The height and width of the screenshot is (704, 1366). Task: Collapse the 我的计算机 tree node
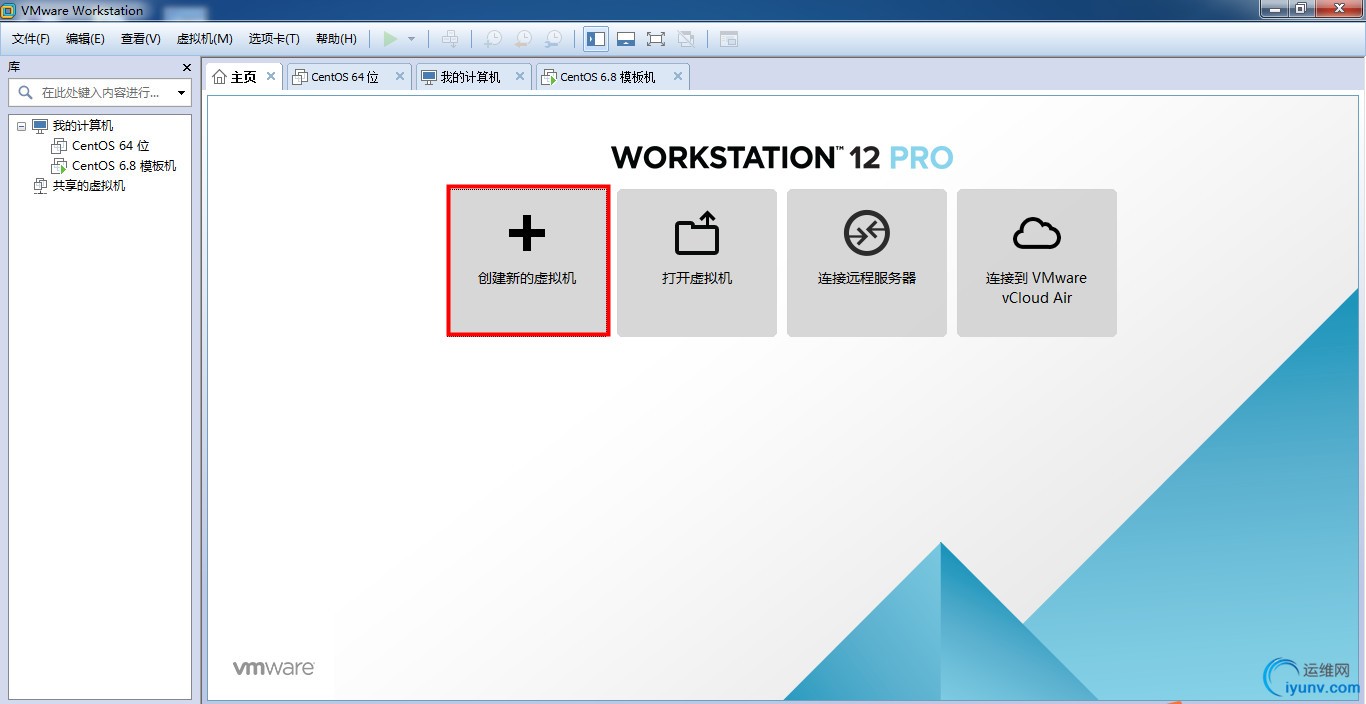(x=22, y=126)
